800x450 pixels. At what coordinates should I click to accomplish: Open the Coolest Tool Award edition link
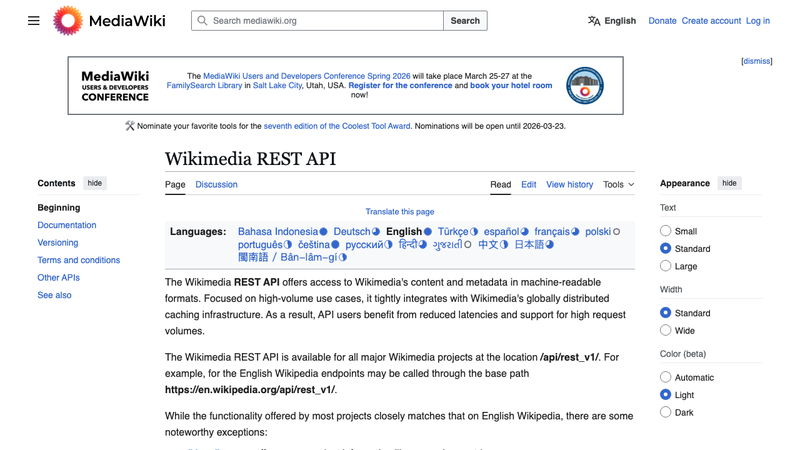[x=337, y=126]
